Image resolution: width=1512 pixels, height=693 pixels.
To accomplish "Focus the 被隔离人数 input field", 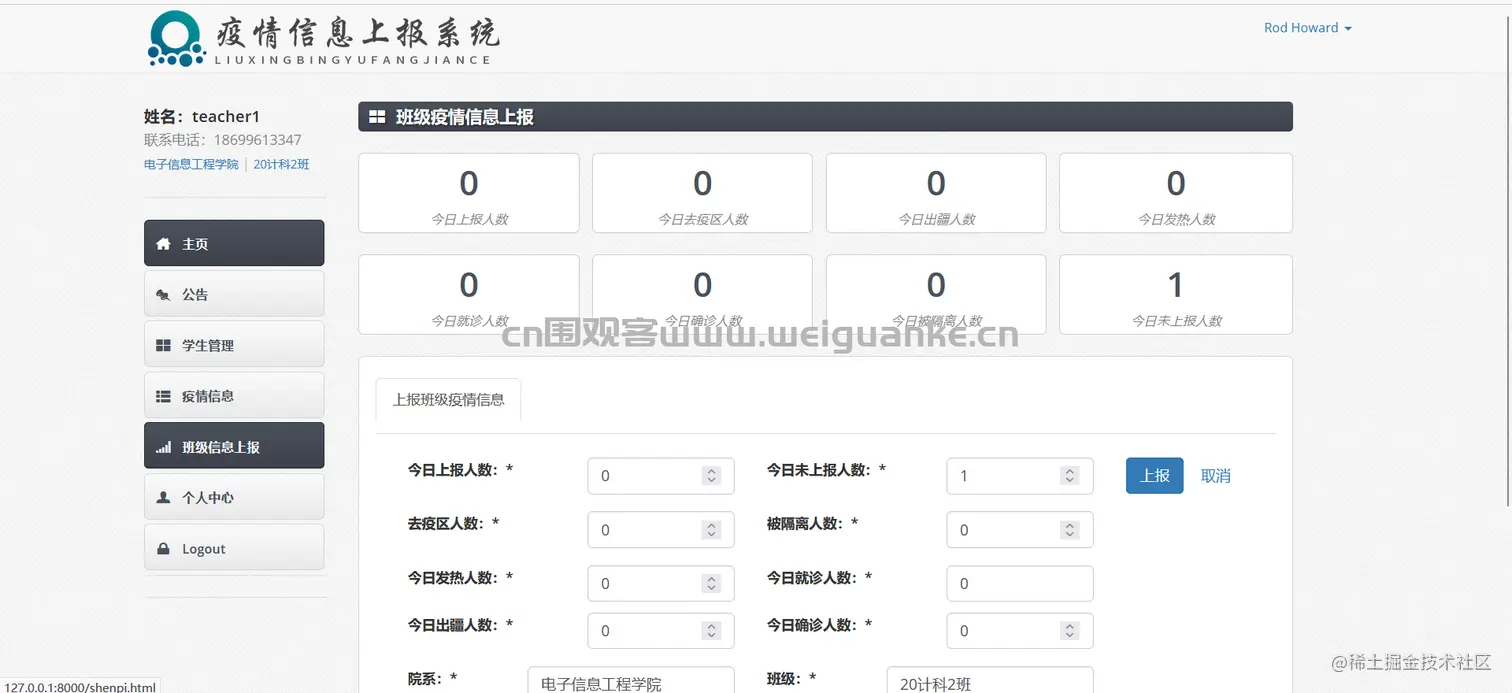I will point(1020,530).
